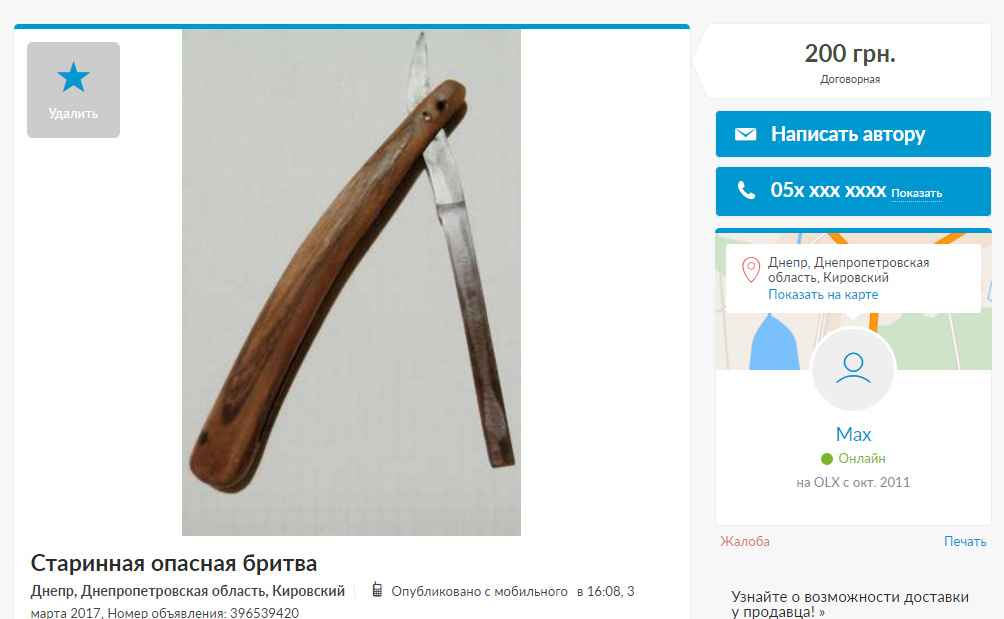Open the Написать автору message button

pyautogui.click(x=853, y=134)
